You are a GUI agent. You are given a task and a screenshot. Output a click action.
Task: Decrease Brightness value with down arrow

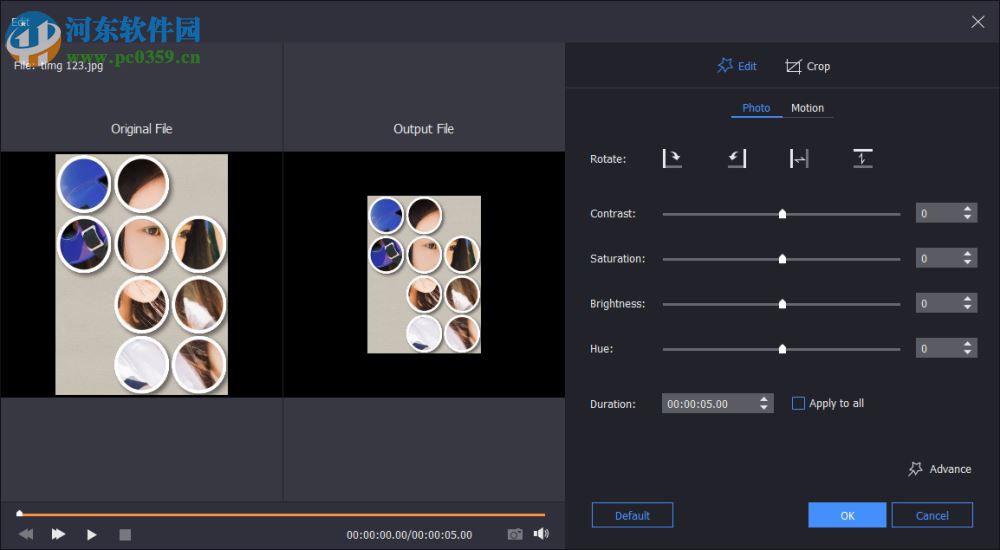click(x=967, y=308)
